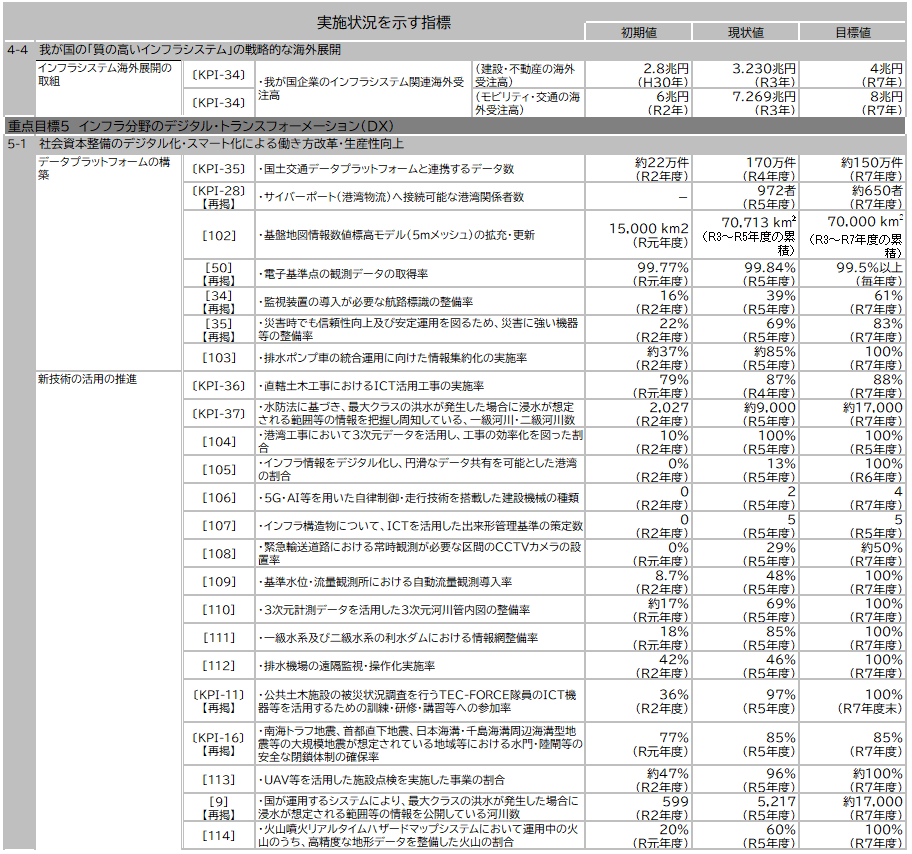Click initial value 2,027

669,408
